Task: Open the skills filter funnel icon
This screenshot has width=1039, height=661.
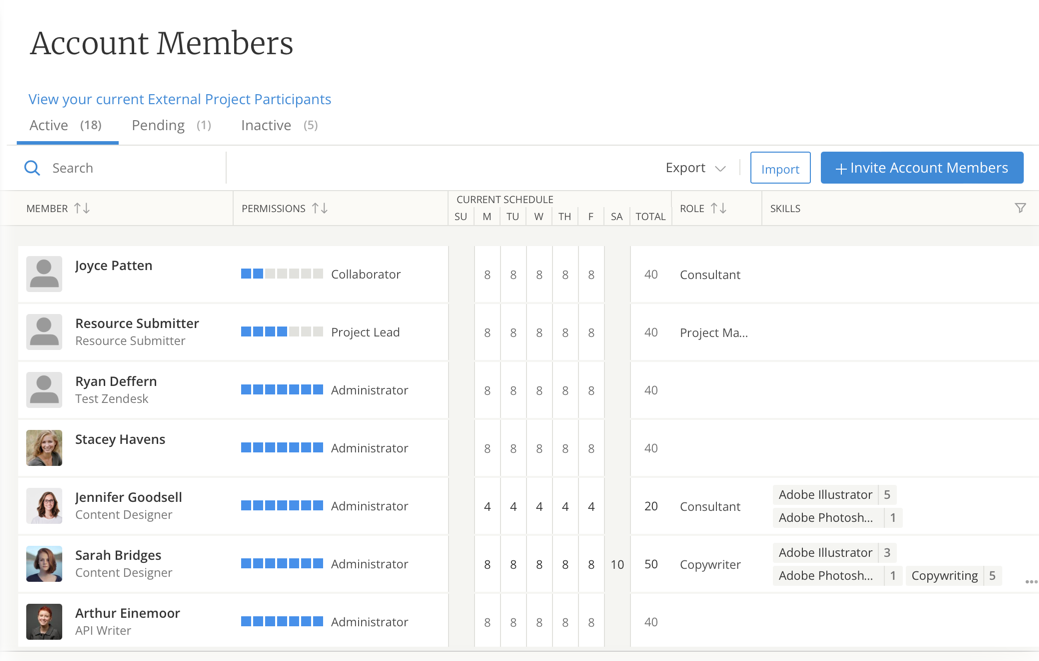Action: point(1020,208)
